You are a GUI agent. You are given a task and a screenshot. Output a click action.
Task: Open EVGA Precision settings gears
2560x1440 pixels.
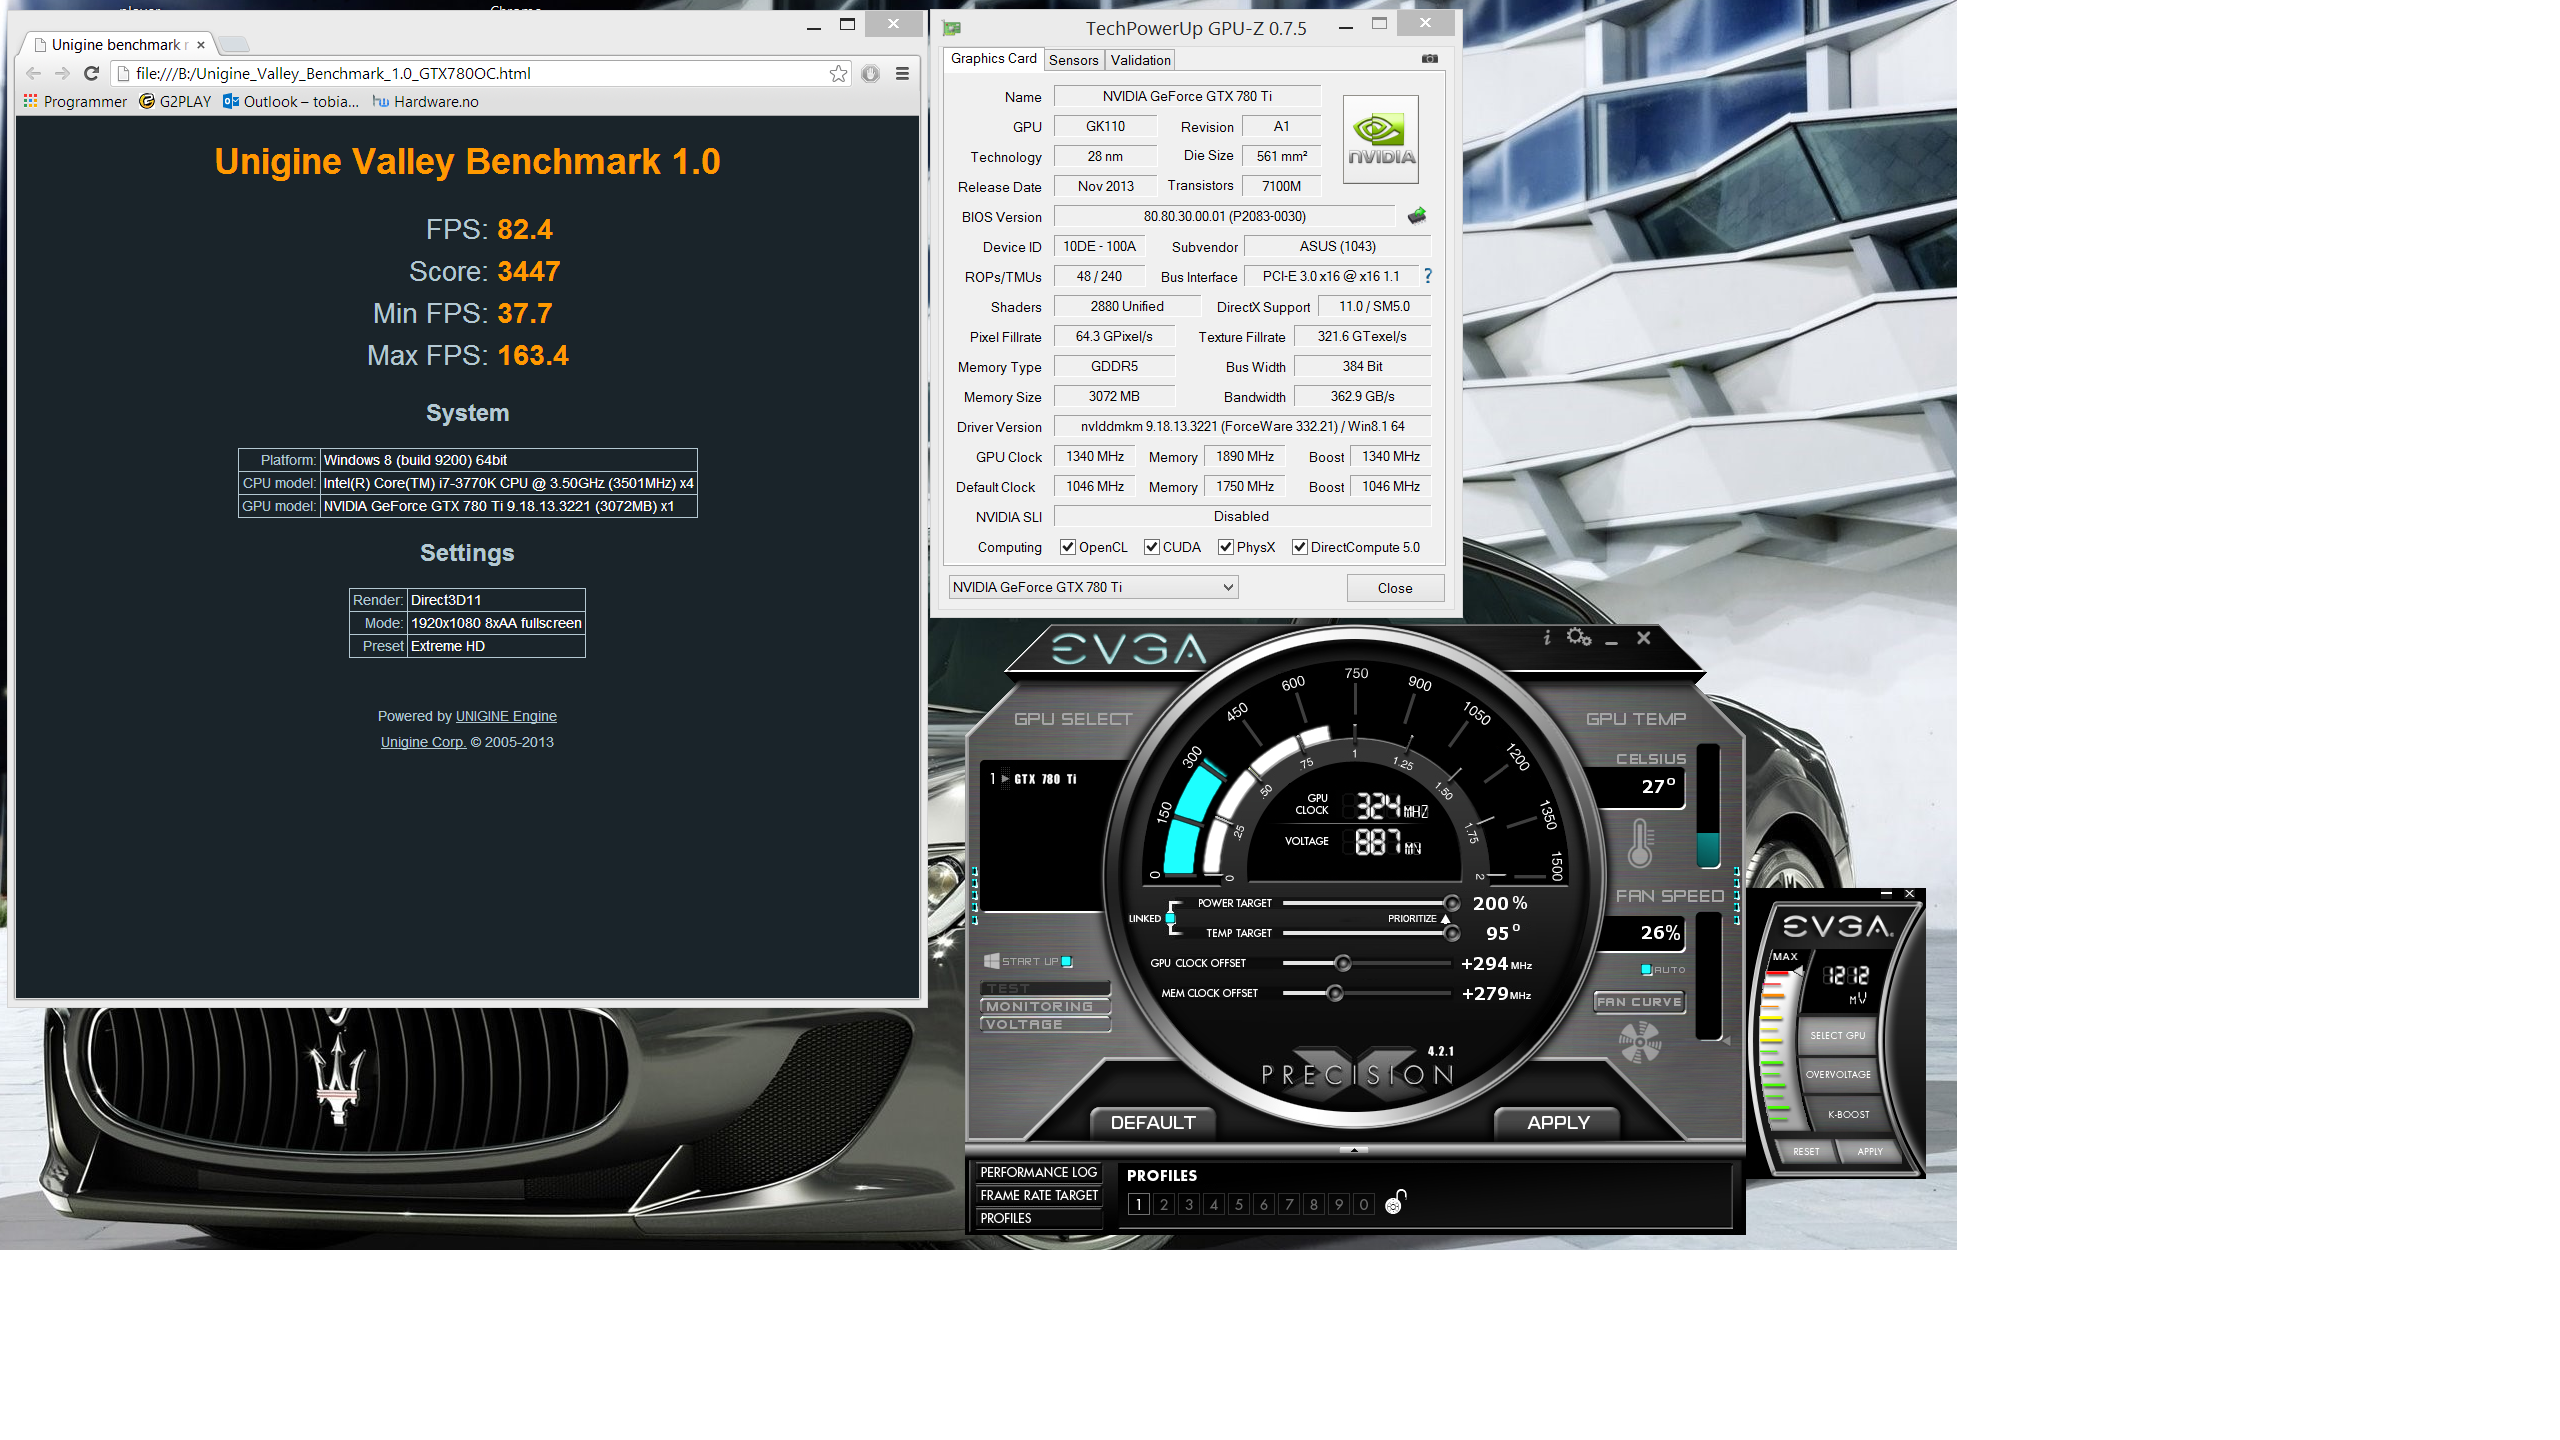(x=1579, y=637)
